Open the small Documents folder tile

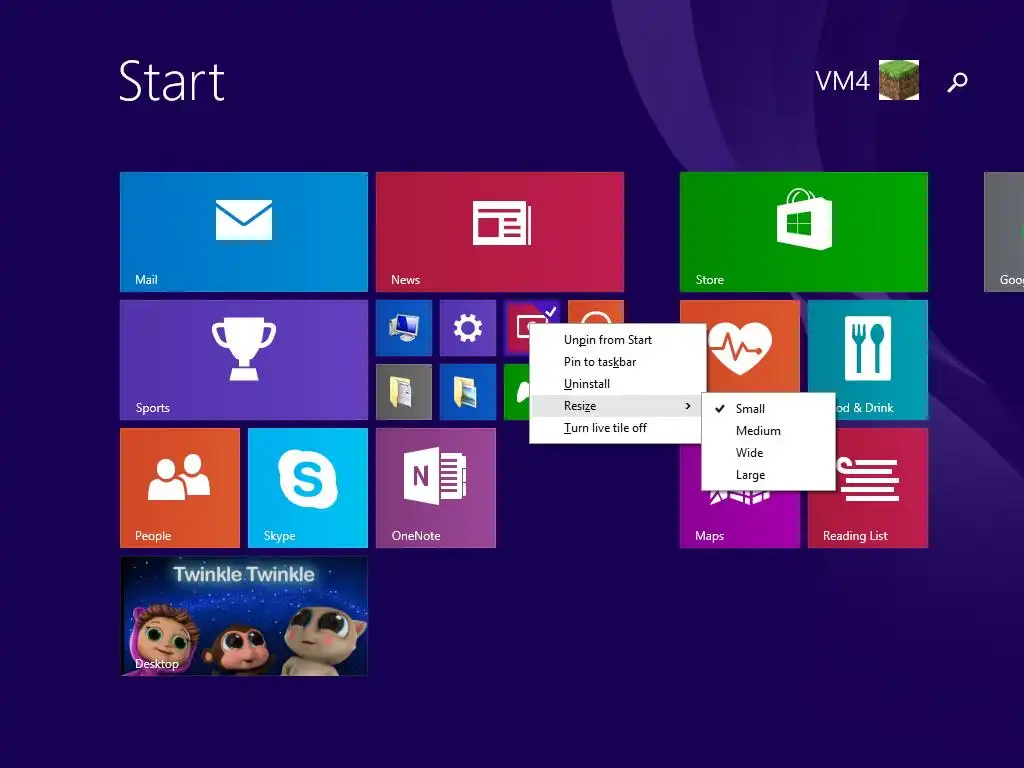pos(404,392)
